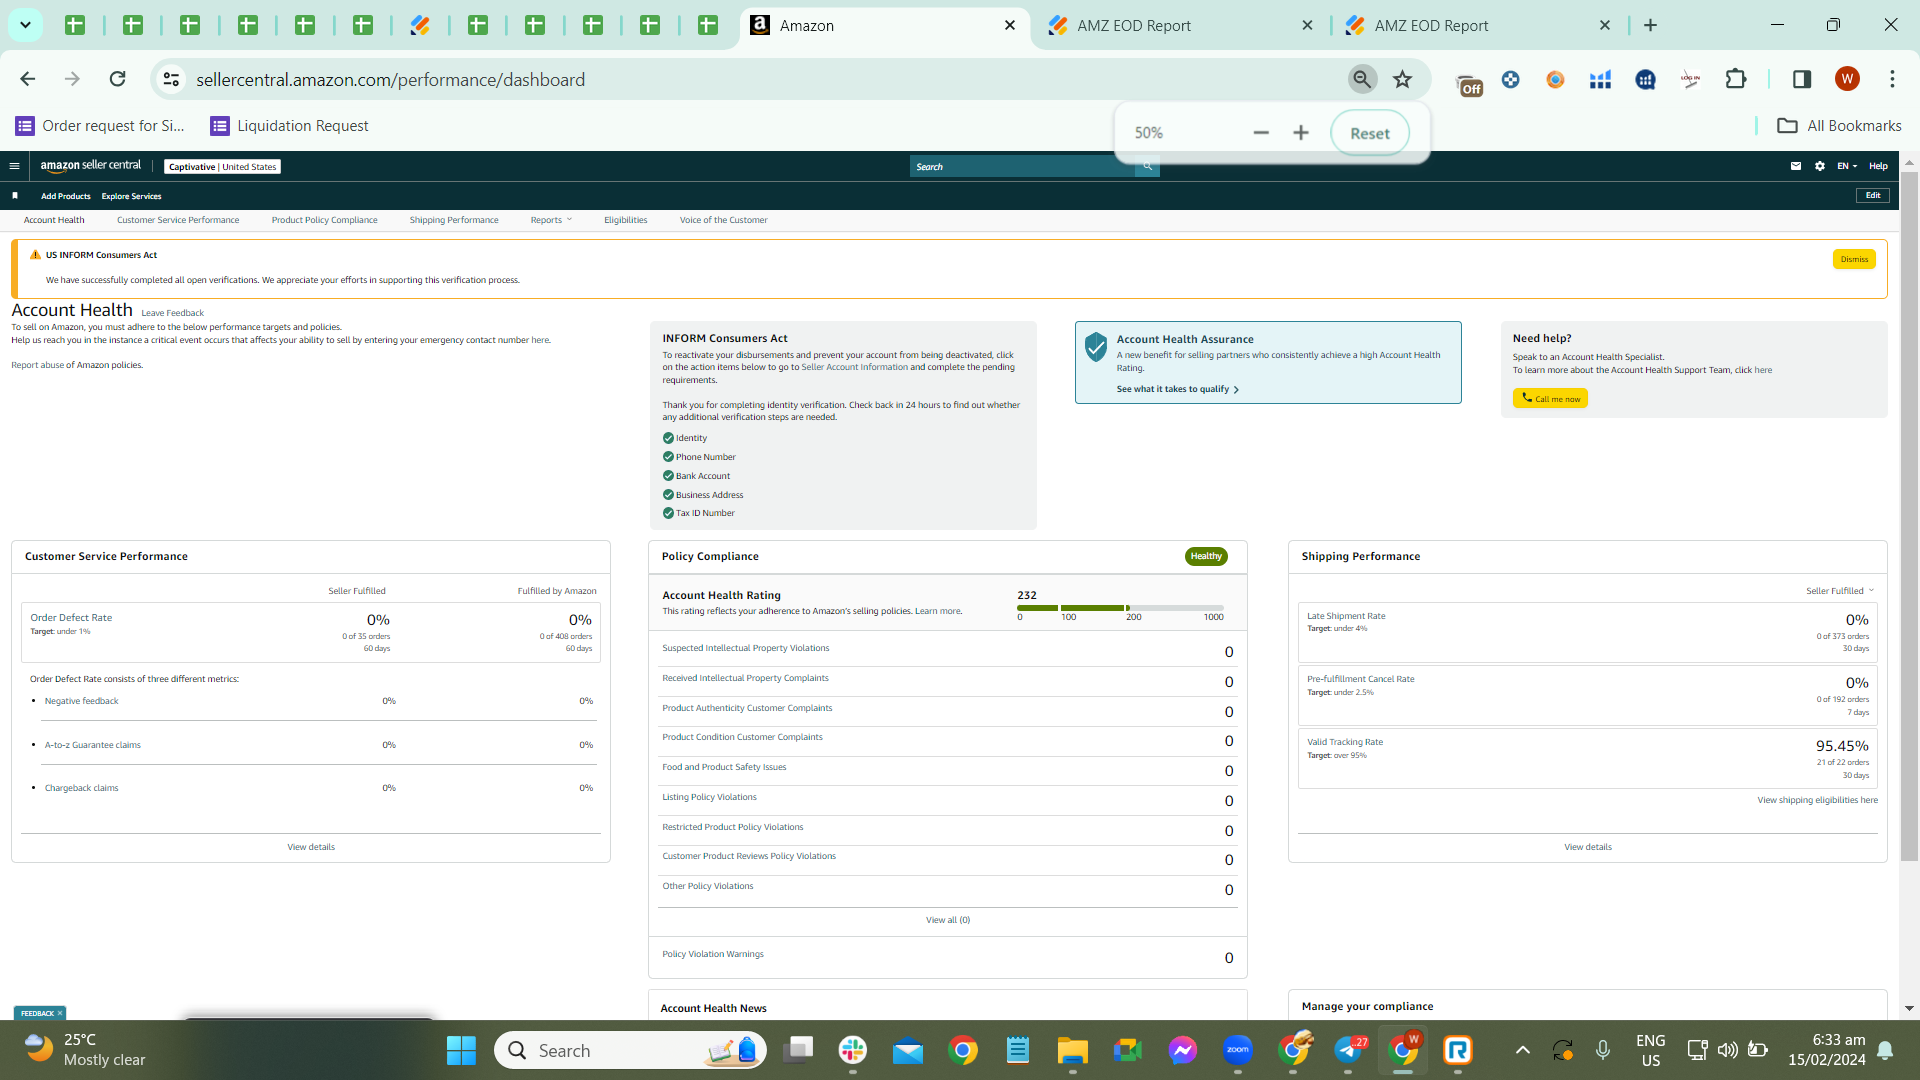Viewport: 1920px width, 1080px height.
Task: Open a new browser tab
Action: coord(1650,25)
